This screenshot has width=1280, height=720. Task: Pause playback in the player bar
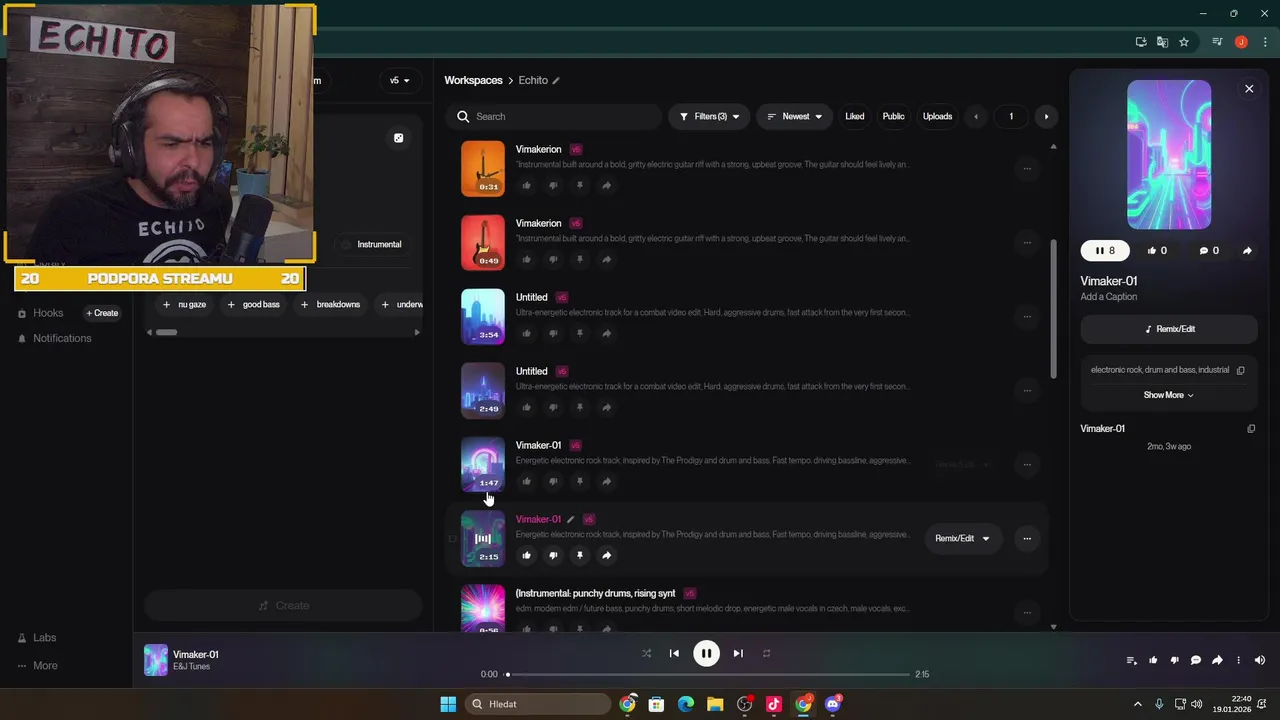tap(706, 653)
